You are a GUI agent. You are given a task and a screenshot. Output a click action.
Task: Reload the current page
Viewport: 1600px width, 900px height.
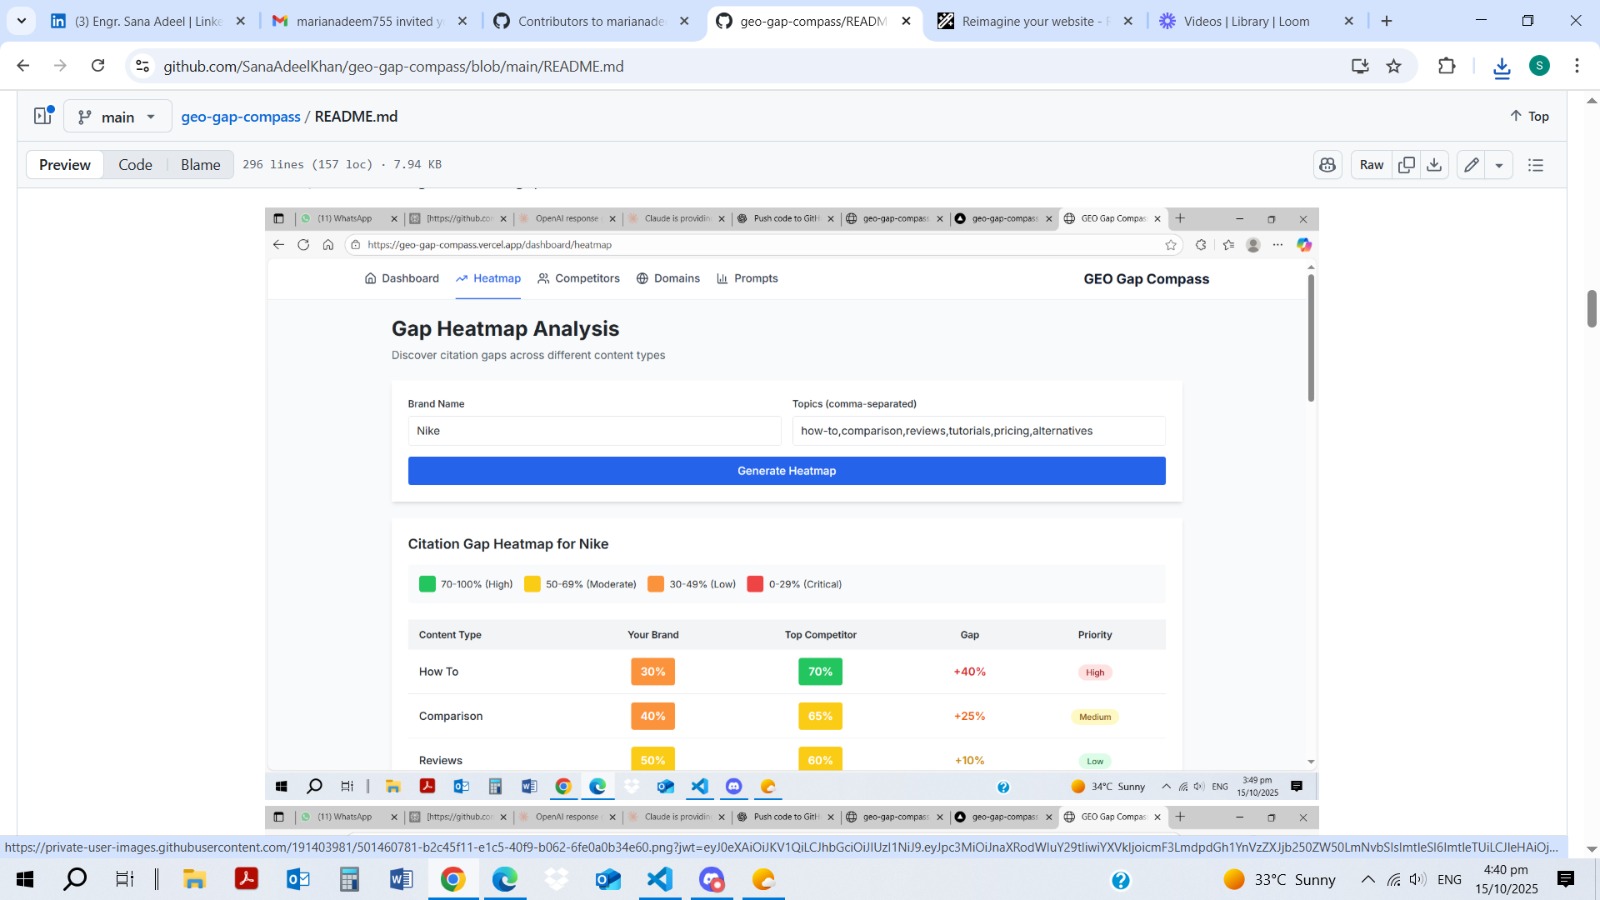[x=98, y=66]
